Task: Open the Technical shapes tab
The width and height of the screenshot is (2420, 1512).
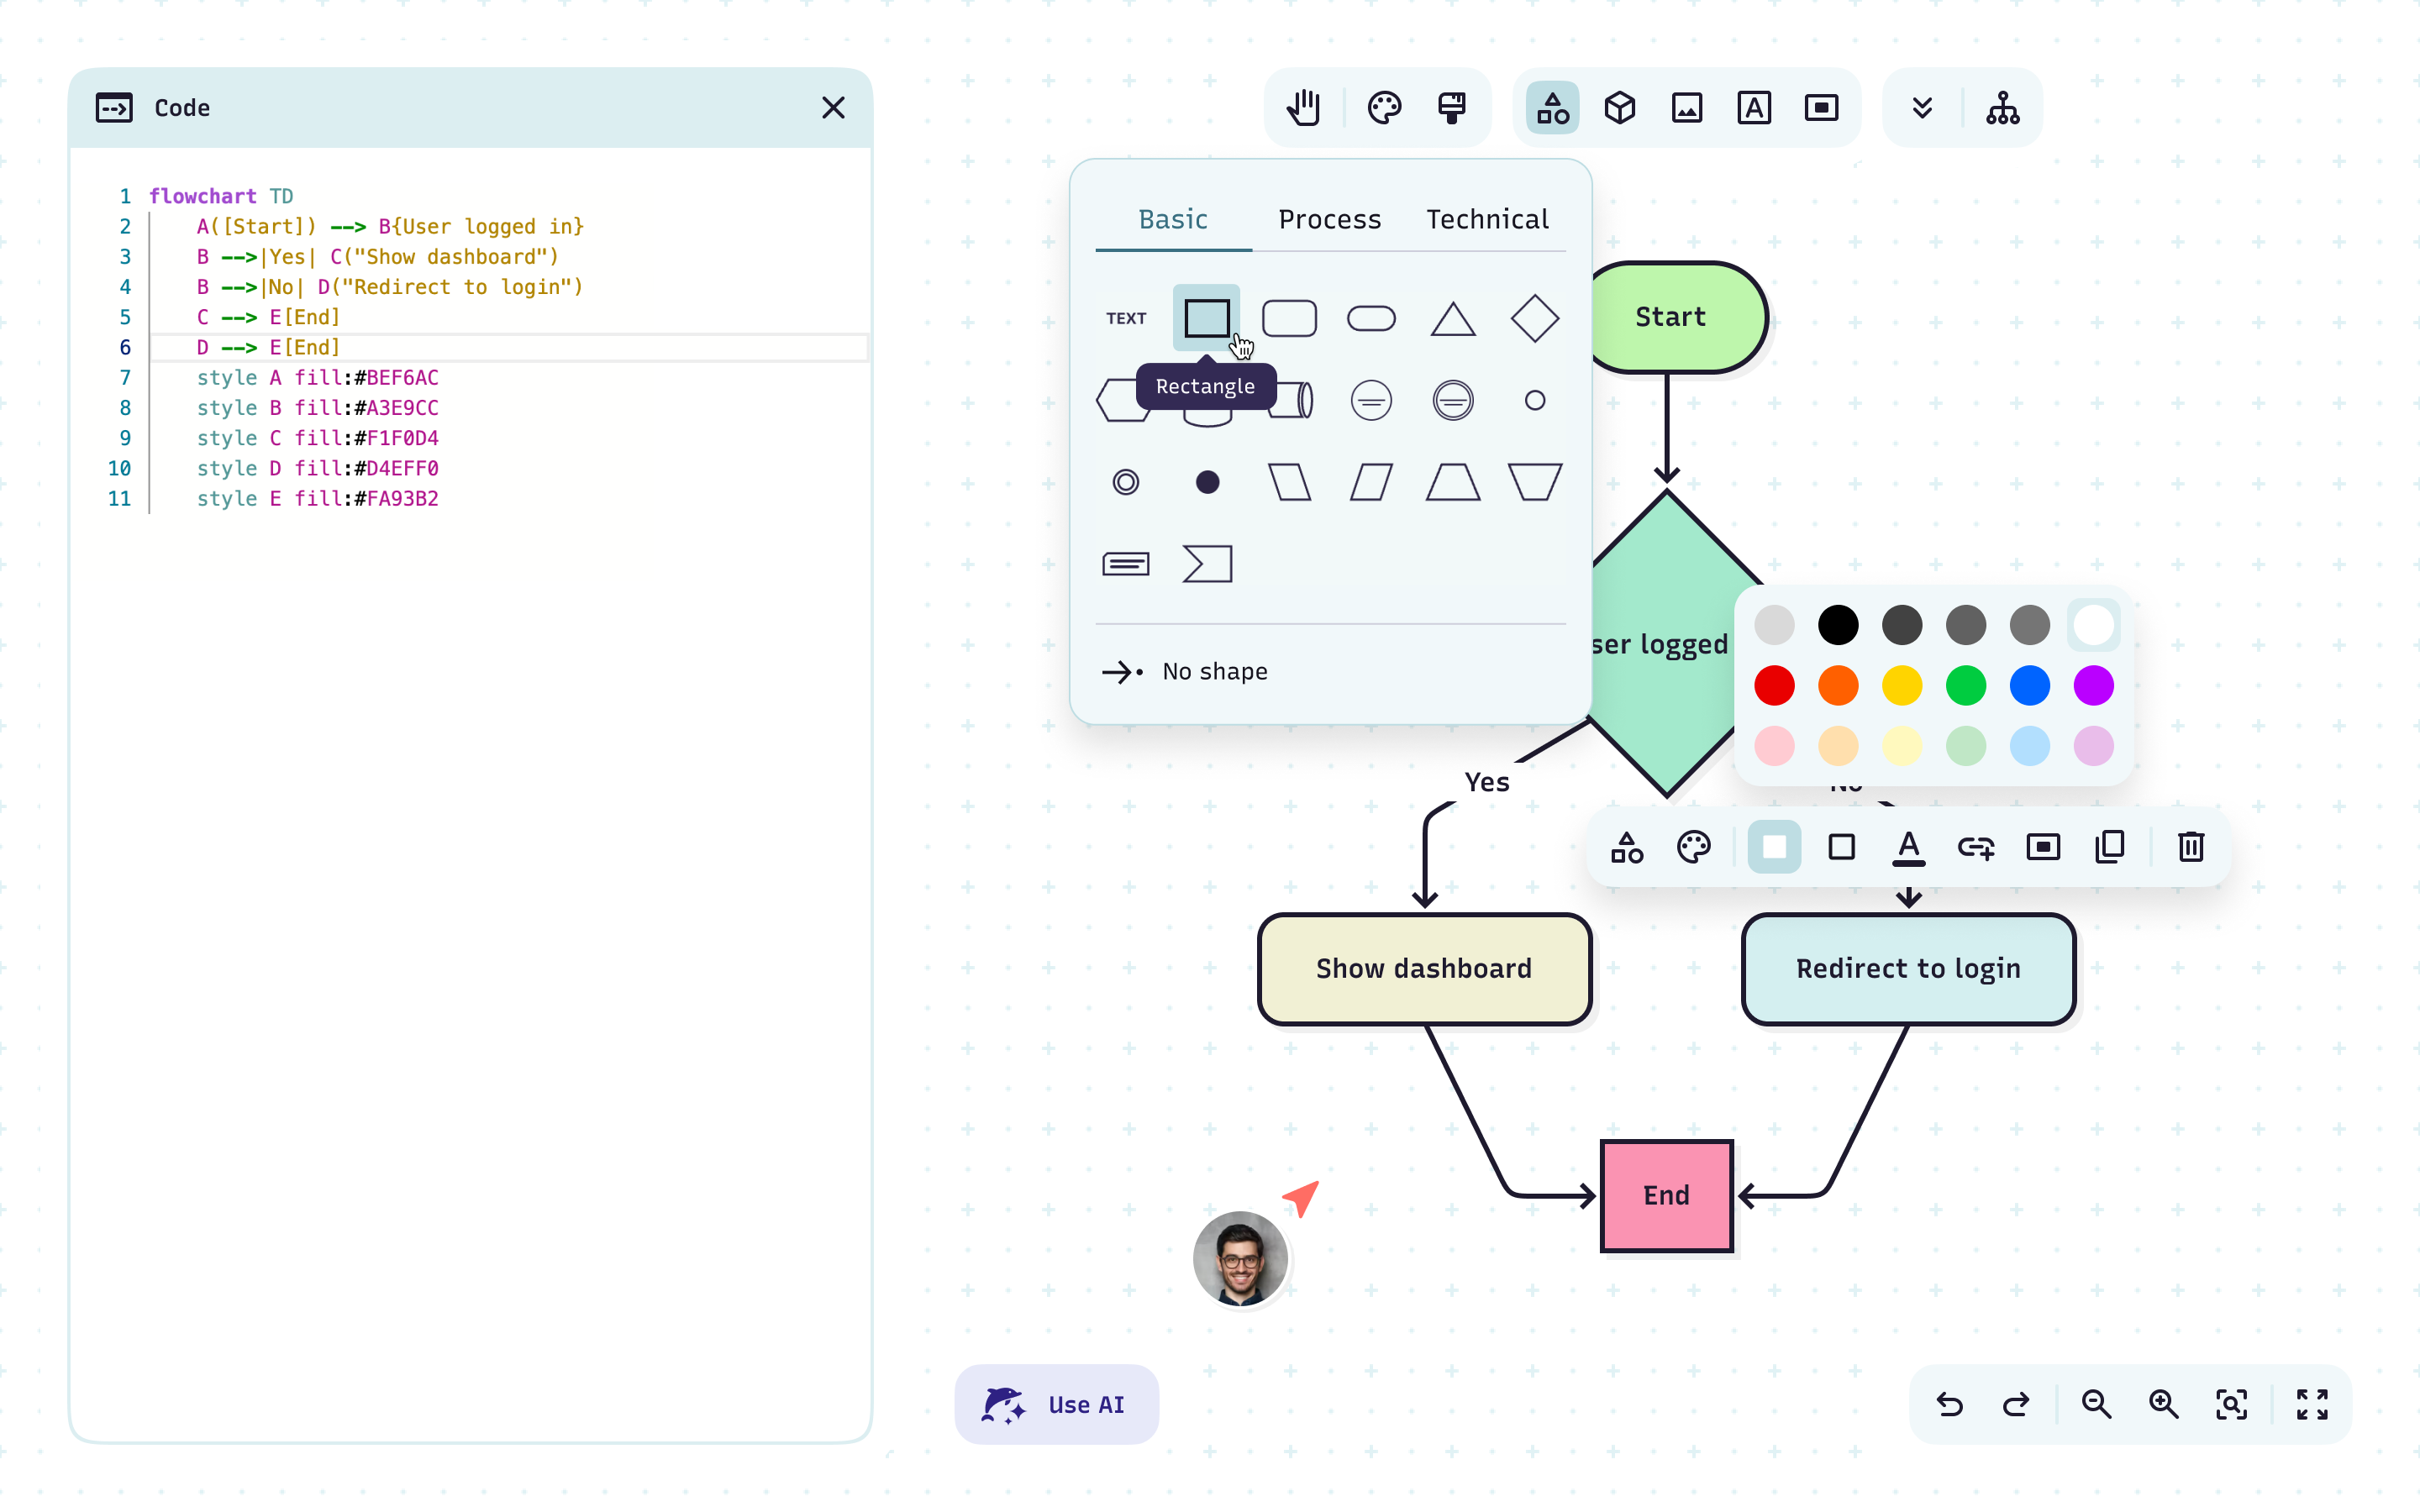Action: pos(1487,219)
